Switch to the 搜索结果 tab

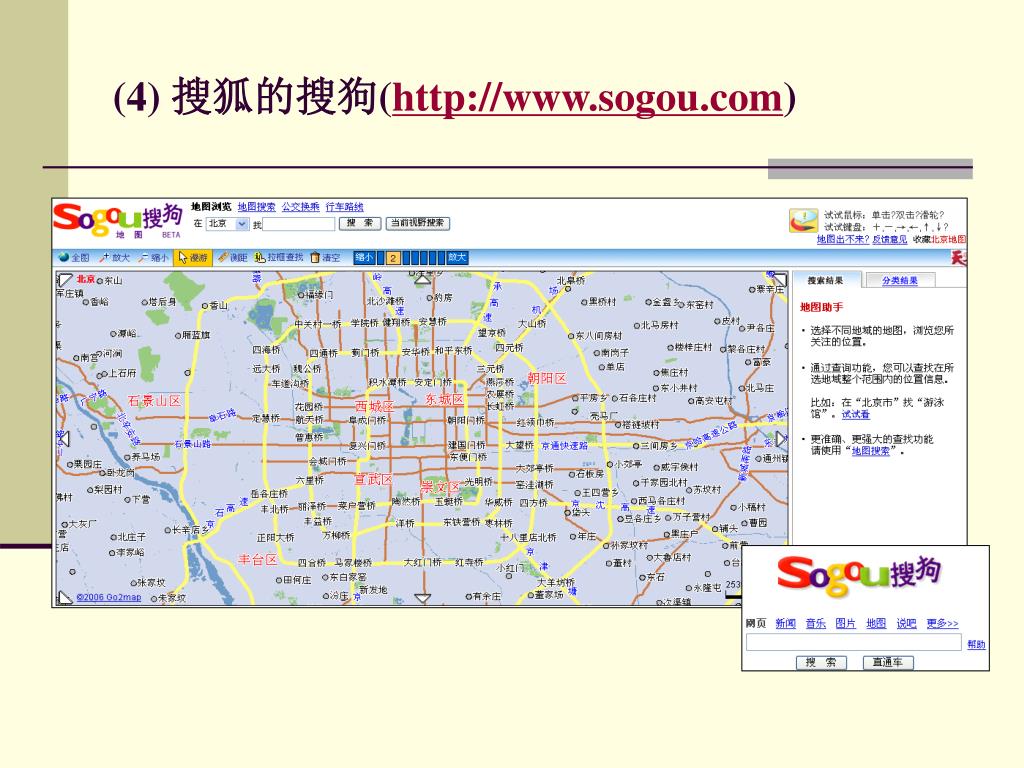point(825,280)
